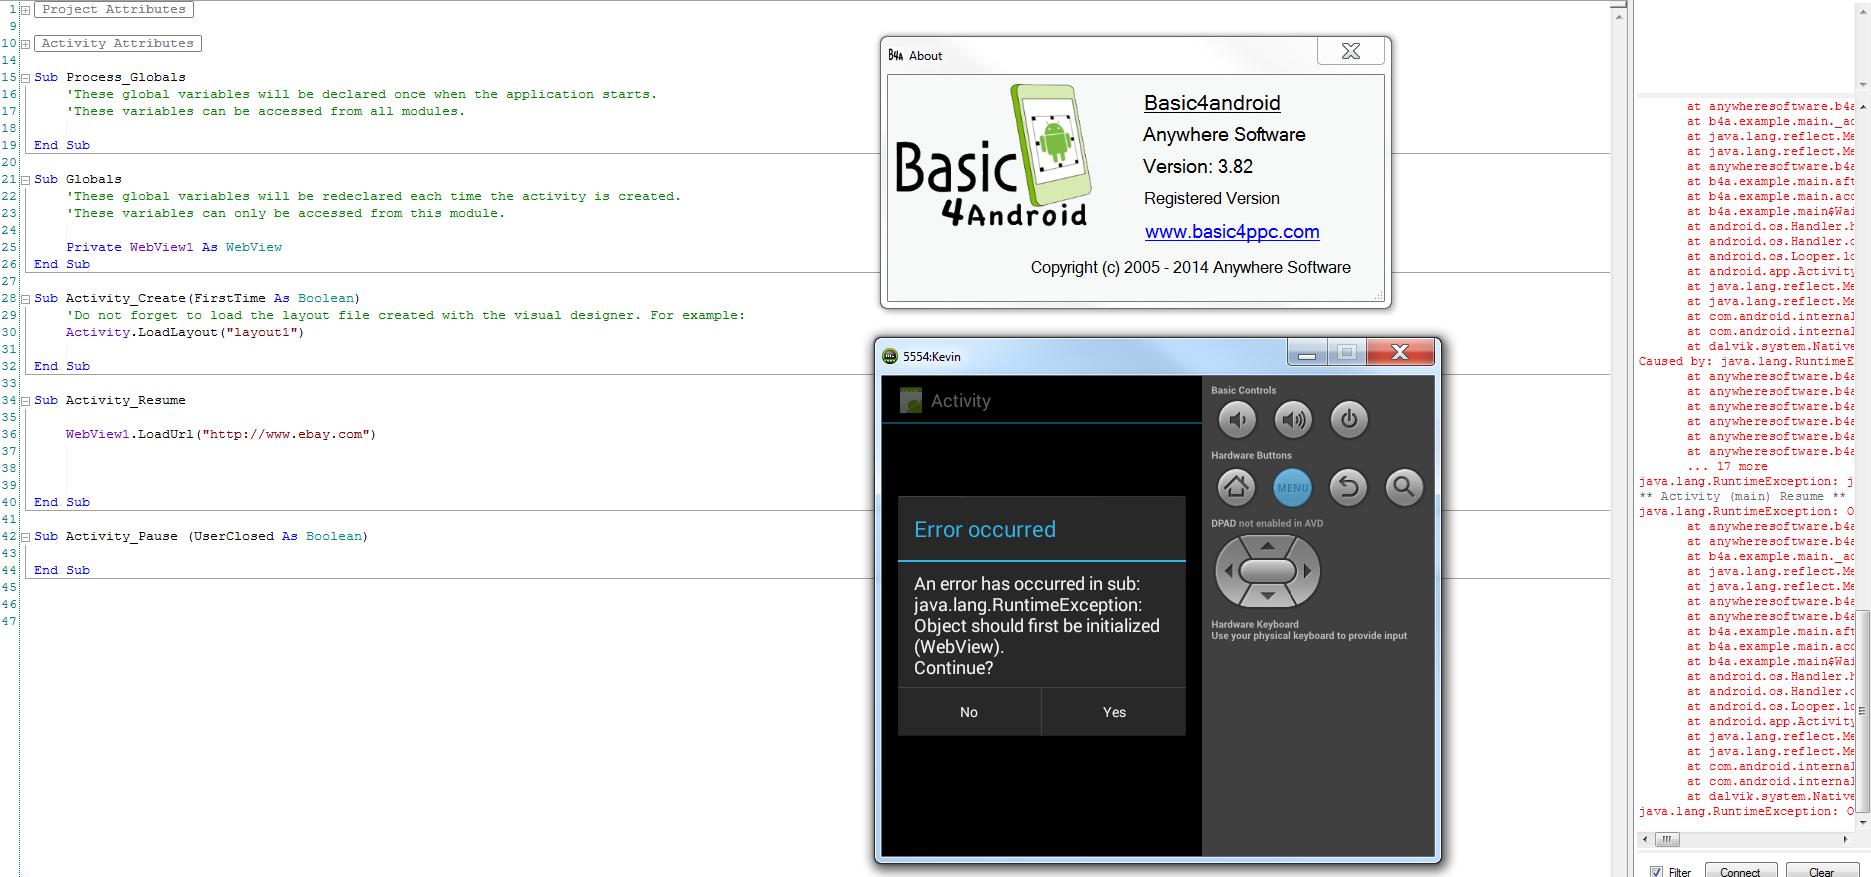
Task: Toggle the Filter checkbox in log panel
Action: [x=1656, y=872]
